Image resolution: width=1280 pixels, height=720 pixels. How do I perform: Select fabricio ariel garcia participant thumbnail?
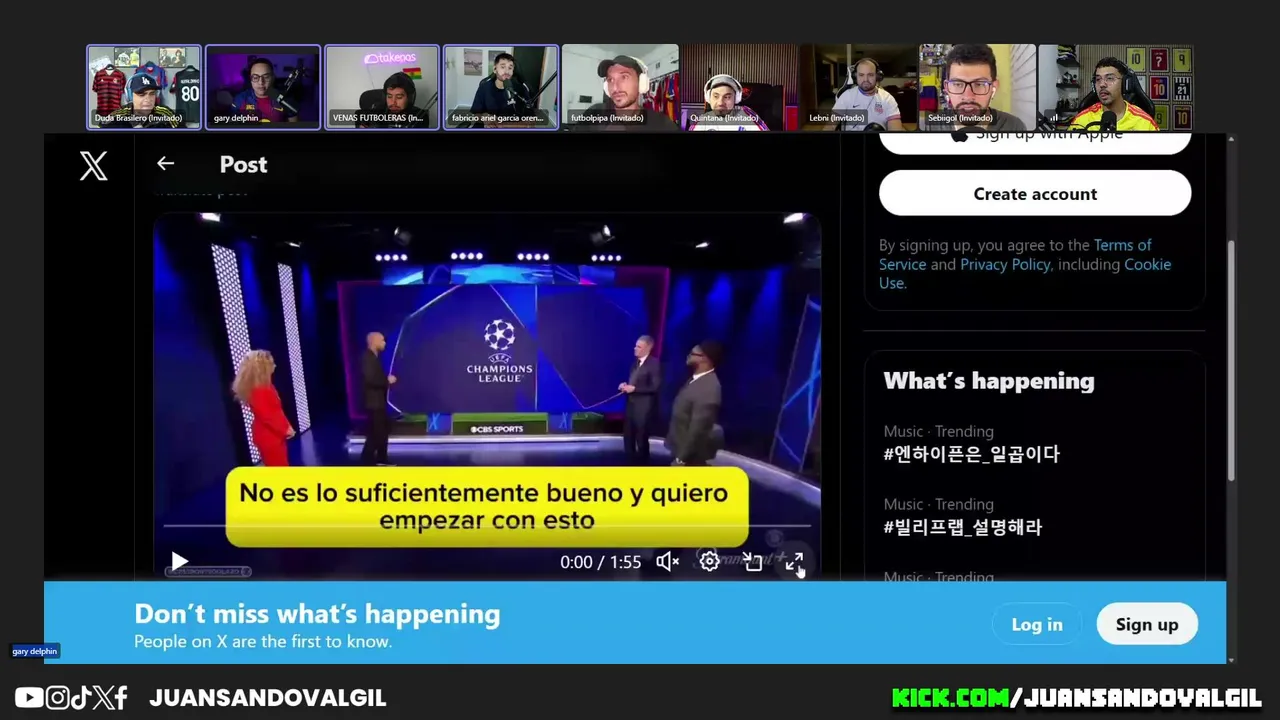click(501, 87)
